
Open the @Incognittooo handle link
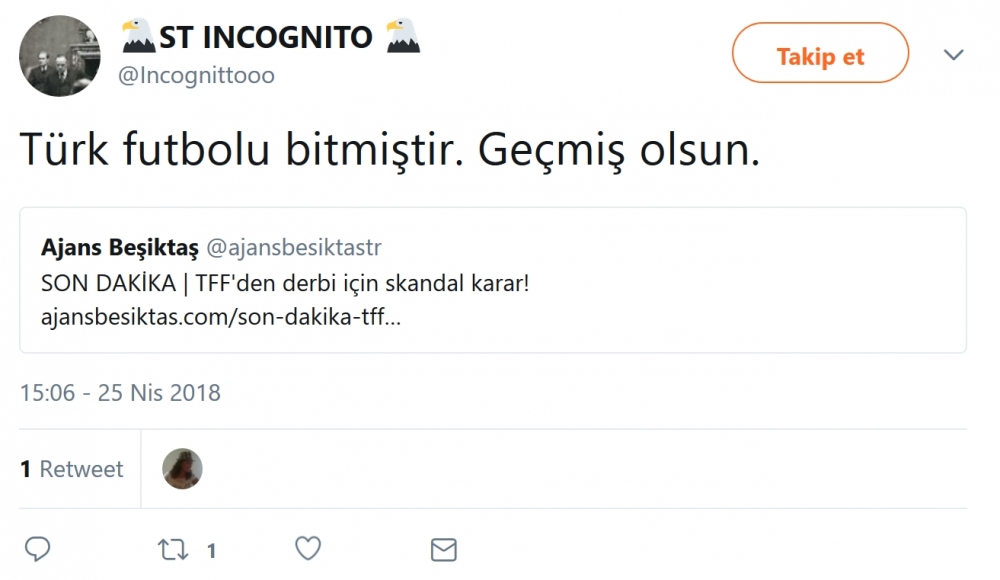196,75
